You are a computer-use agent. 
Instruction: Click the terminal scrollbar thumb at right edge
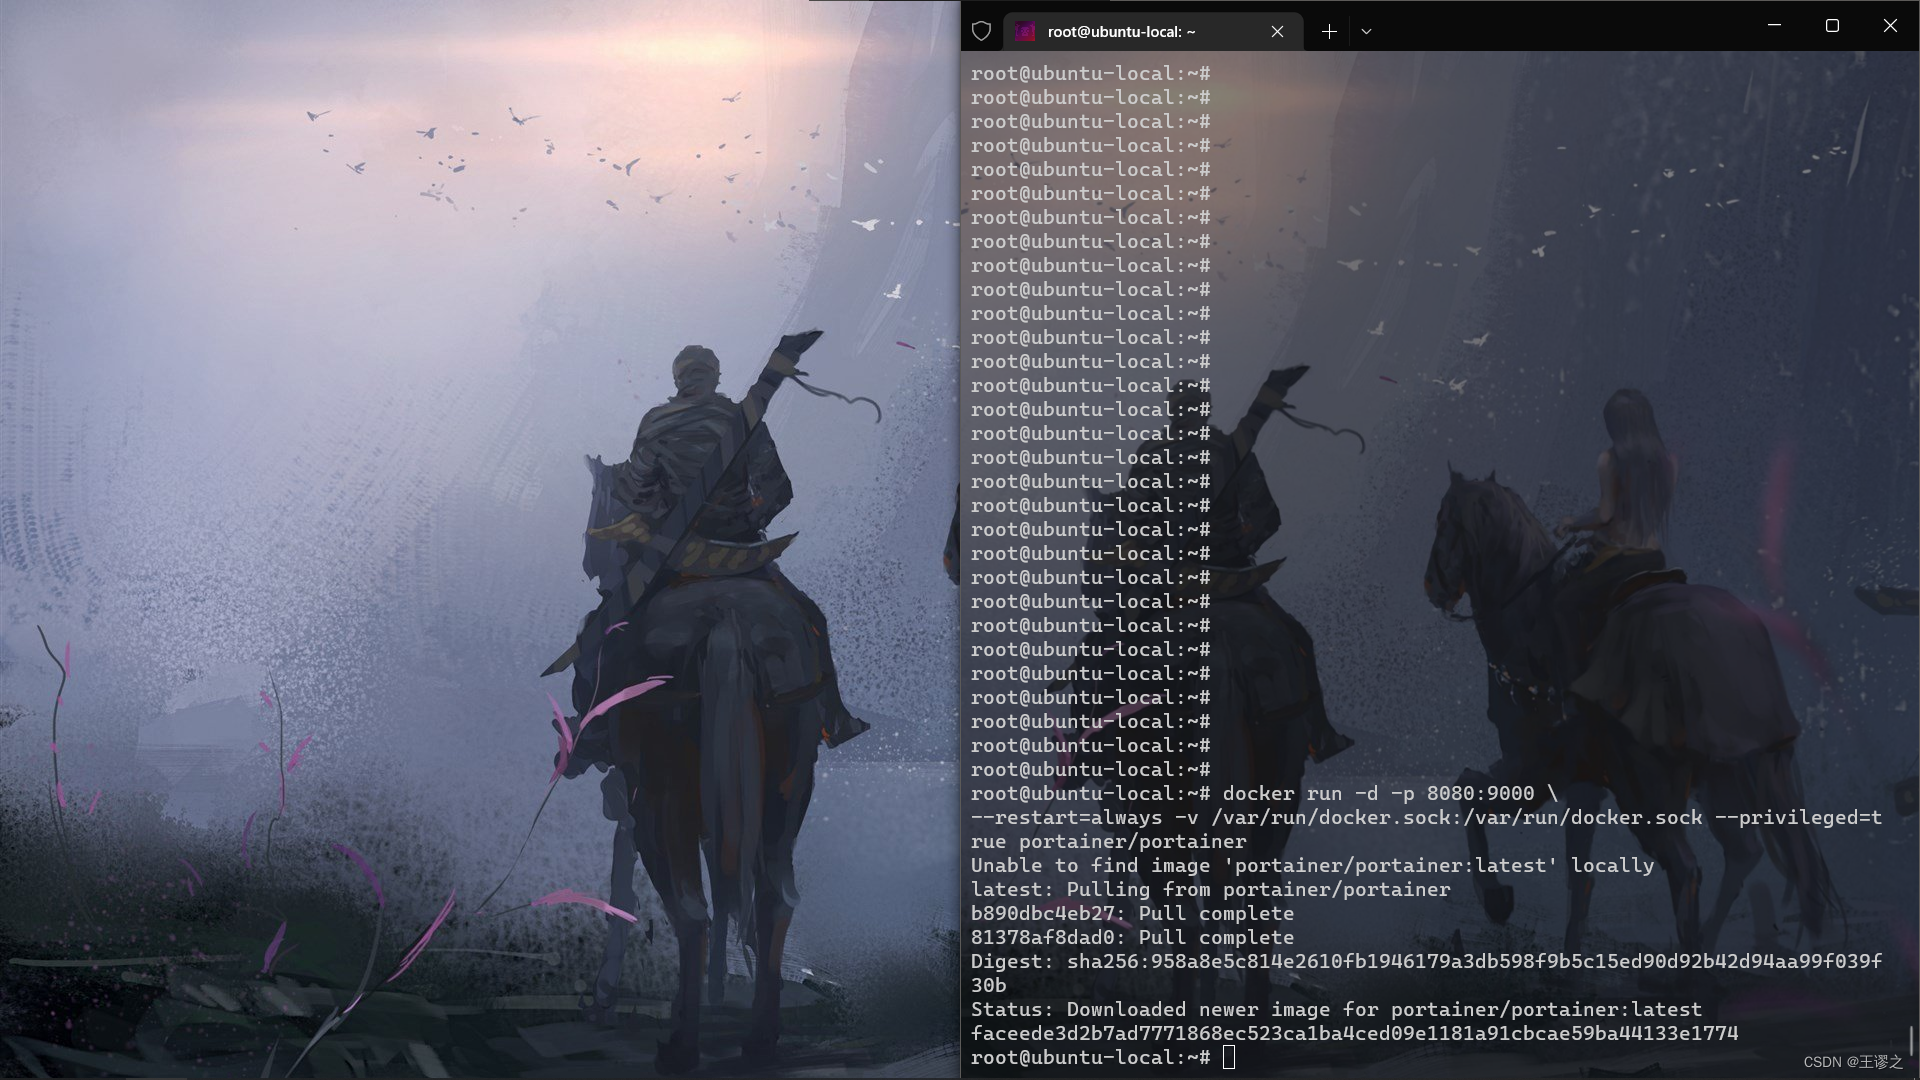1911,1041
